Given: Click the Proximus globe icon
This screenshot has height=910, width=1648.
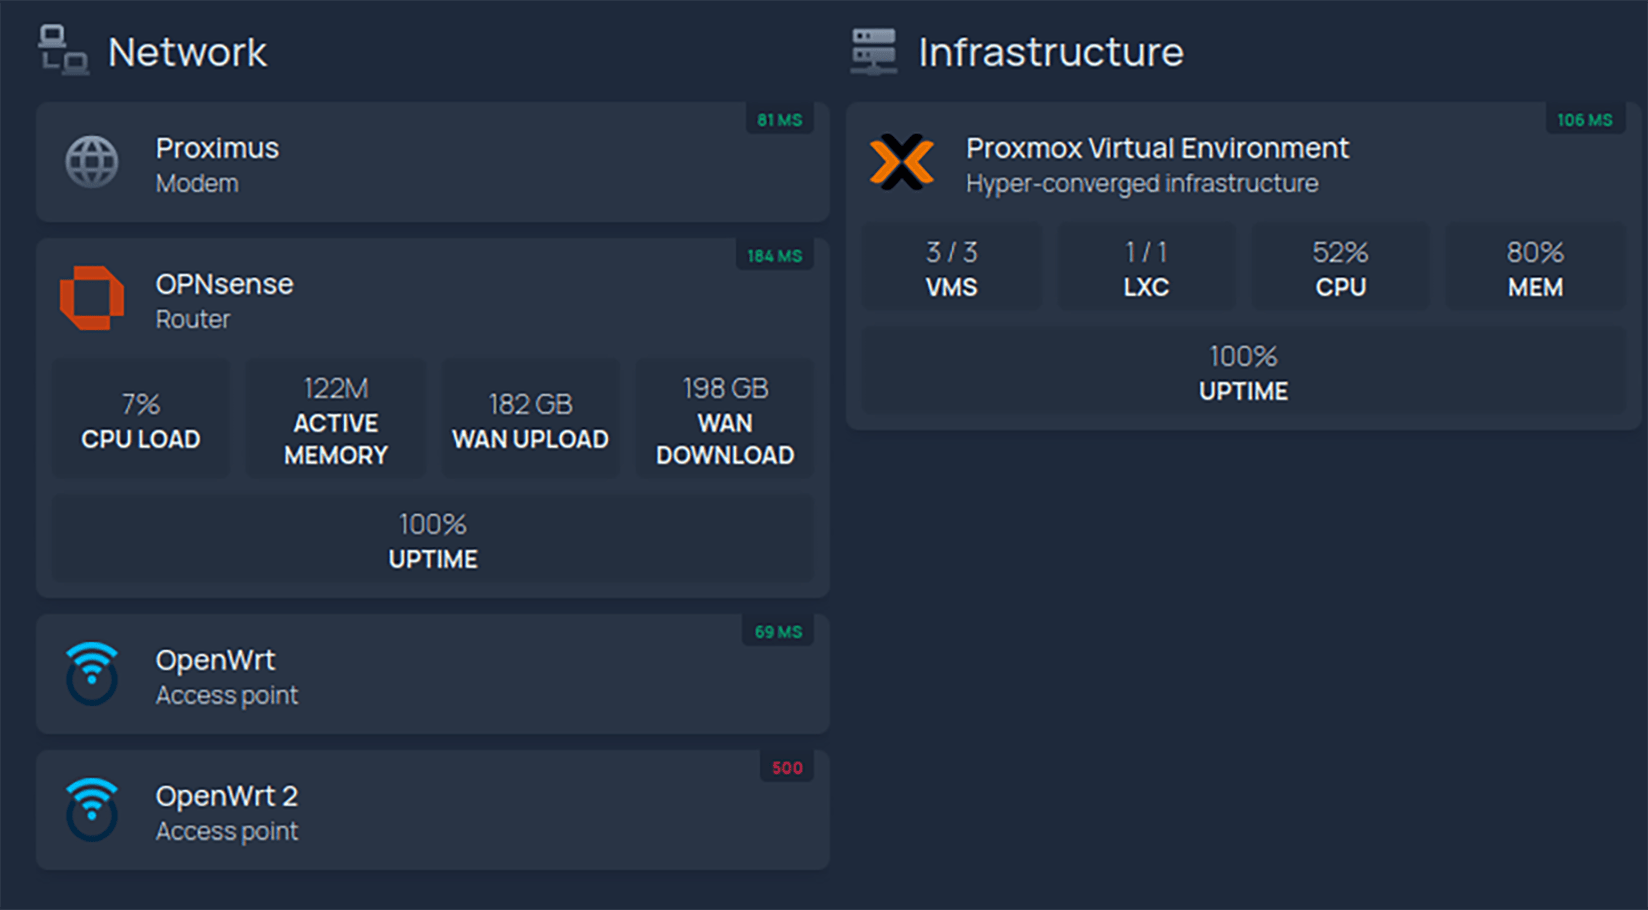Looking at the screenshot, I should coord(92,162).
